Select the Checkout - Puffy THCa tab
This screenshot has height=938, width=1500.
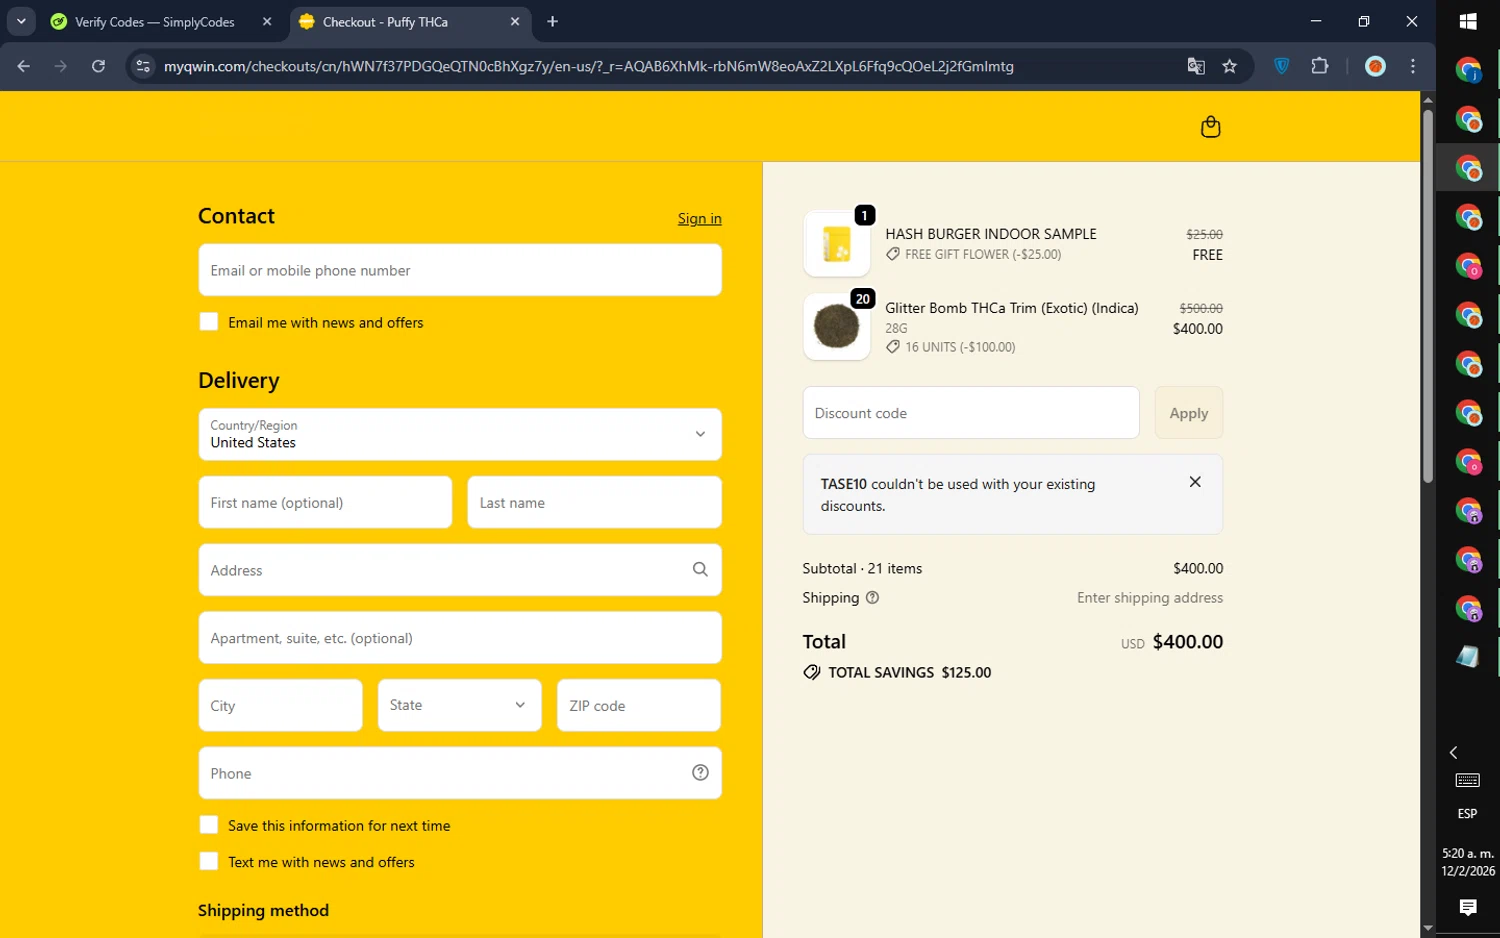point(385,21)
